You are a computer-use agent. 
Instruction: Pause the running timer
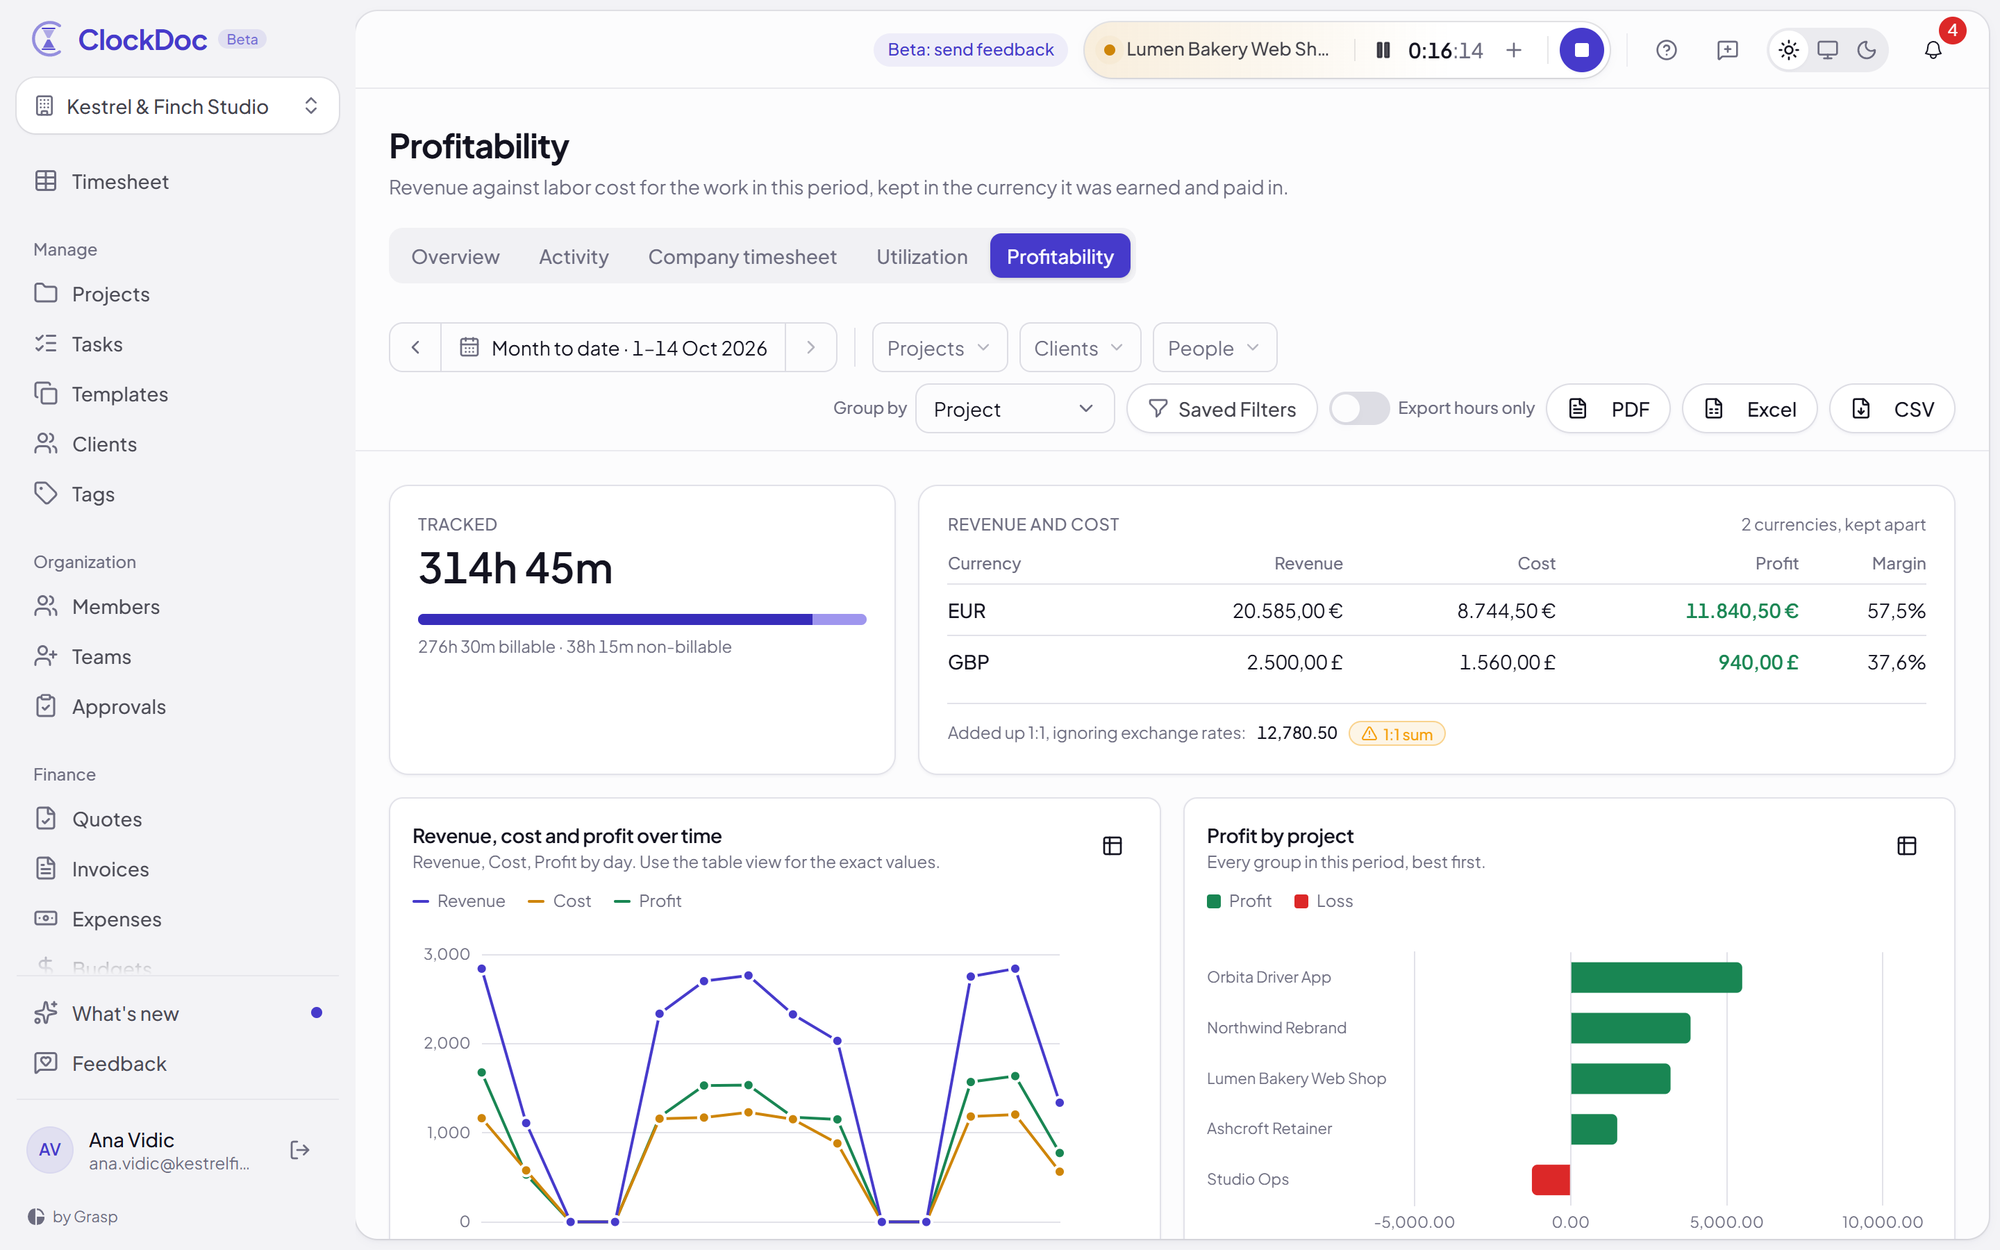[x=1383, y=50]
